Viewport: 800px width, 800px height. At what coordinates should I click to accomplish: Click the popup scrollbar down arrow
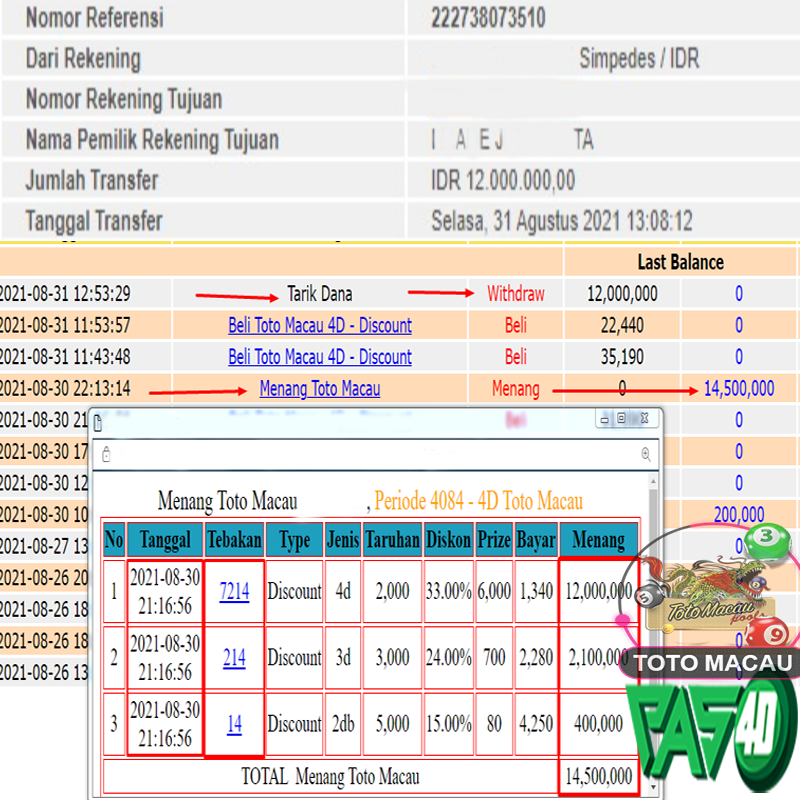click(x=653, y=787)
